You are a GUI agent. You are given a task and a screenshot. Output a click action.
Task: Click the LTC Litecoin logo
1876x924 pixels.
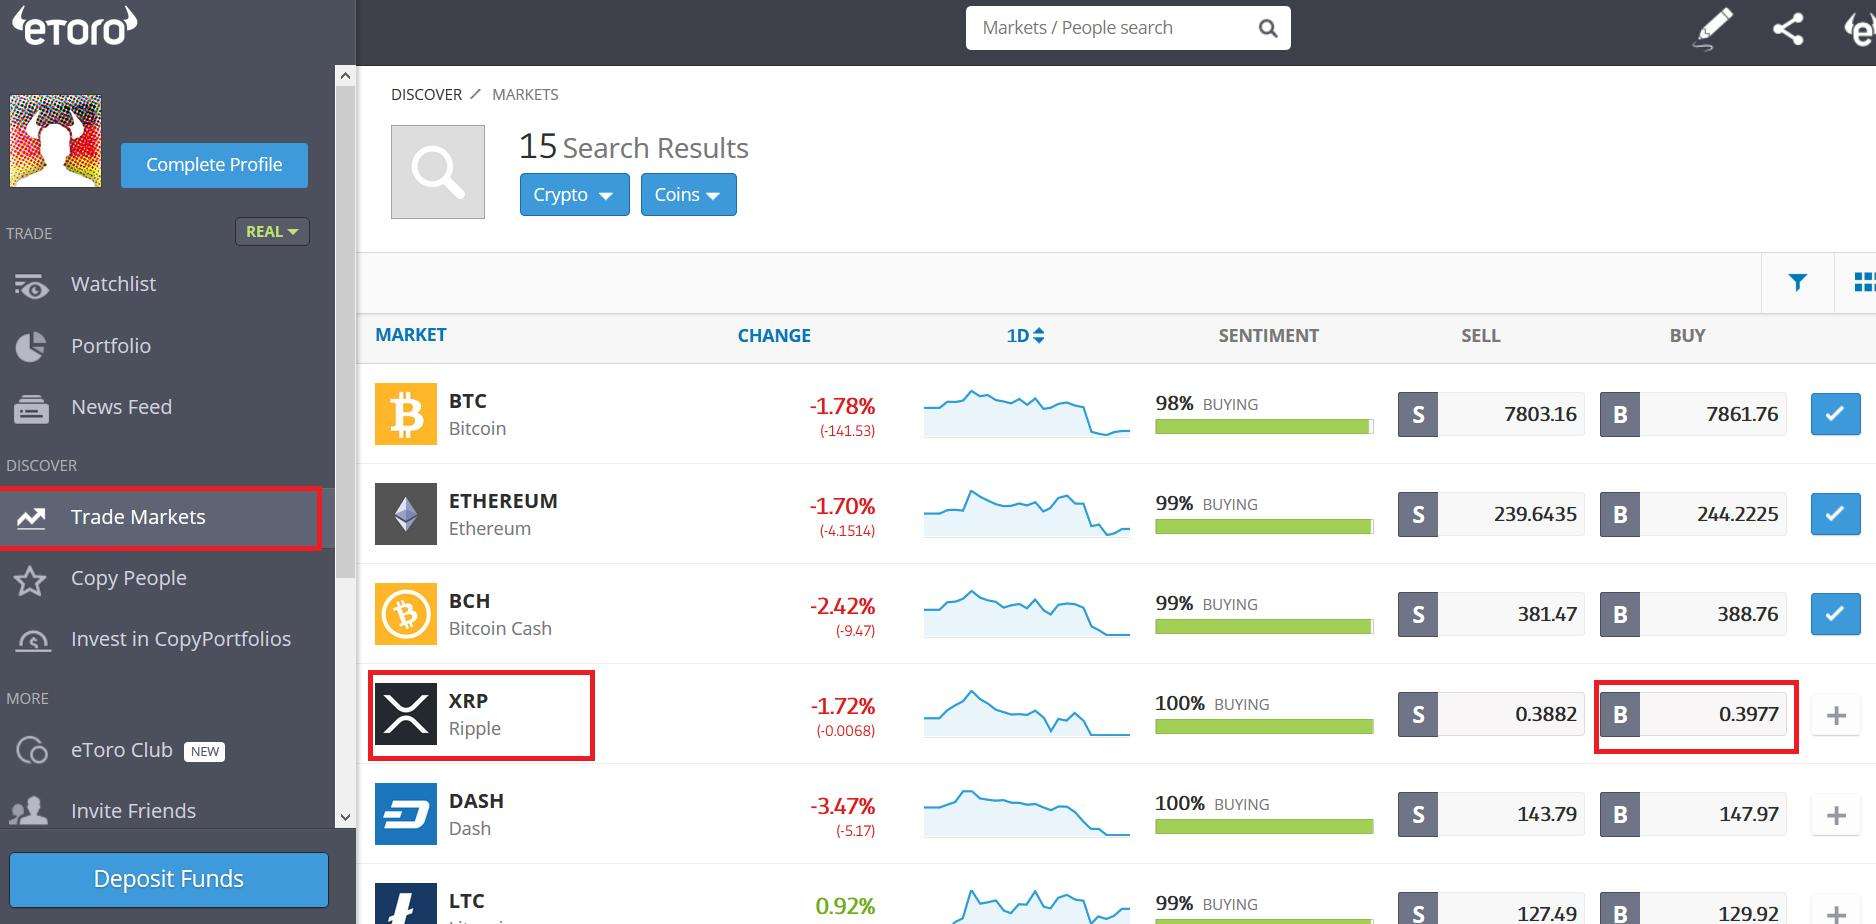click(406, 904)
